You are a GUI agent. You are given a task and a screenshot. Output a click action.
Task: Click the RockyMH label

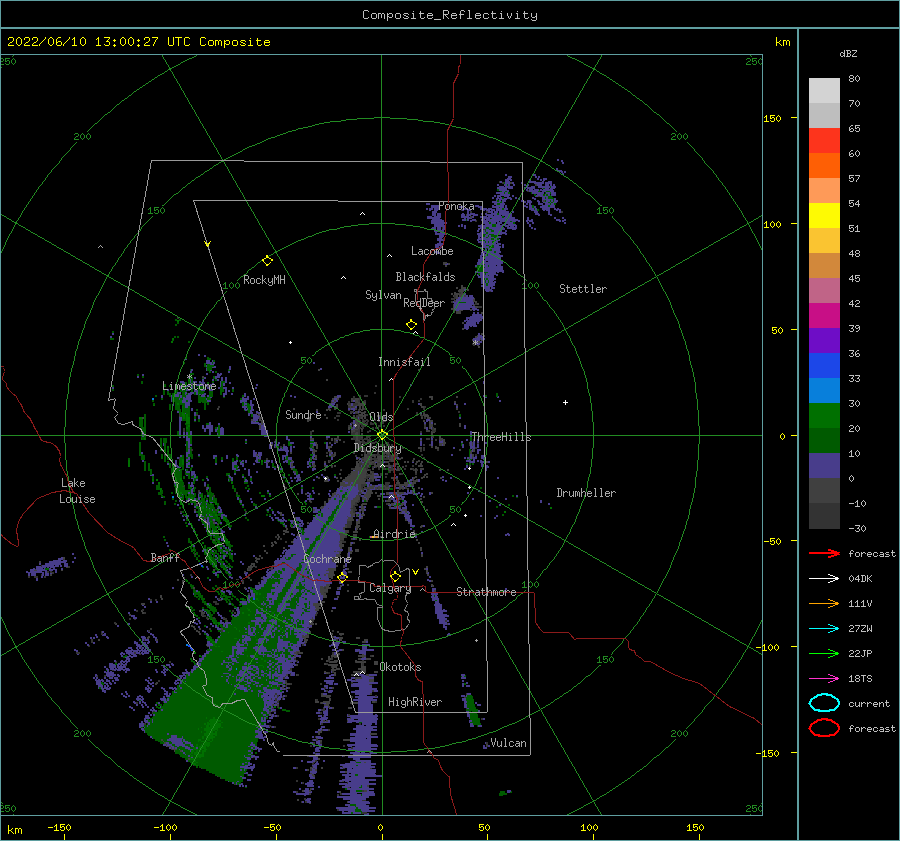coord(264,280)
